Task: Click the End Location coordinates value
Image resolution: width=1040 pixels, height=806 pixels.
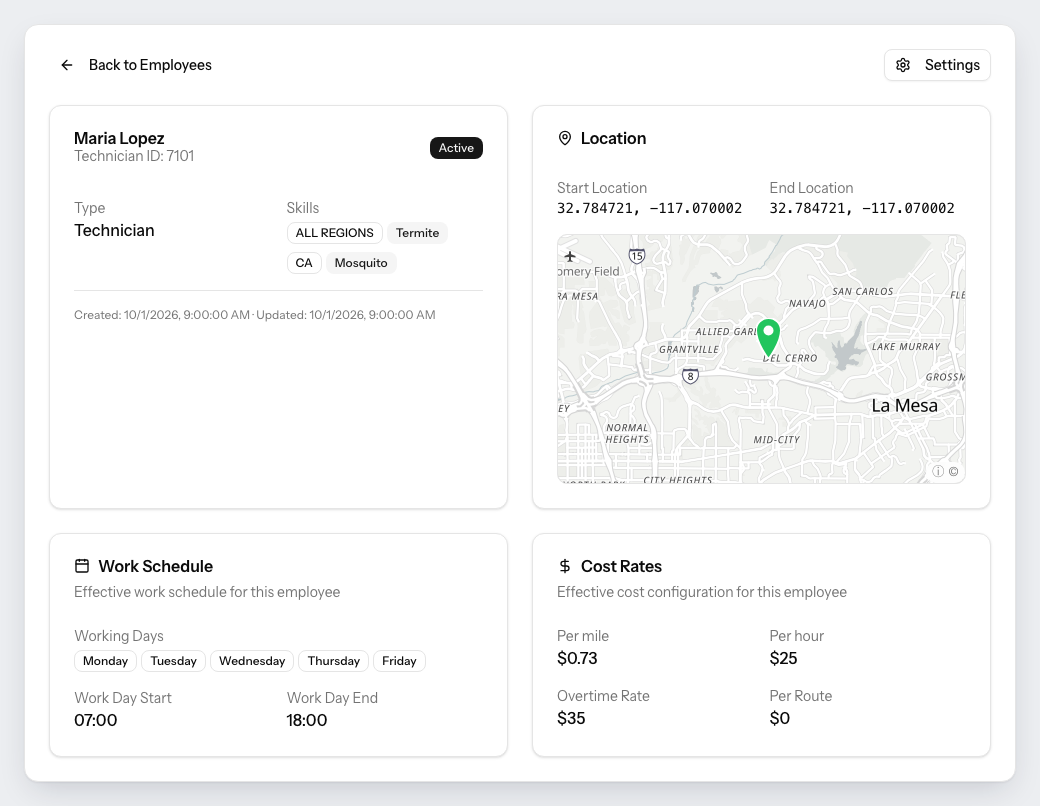Action: pos(862,208)
